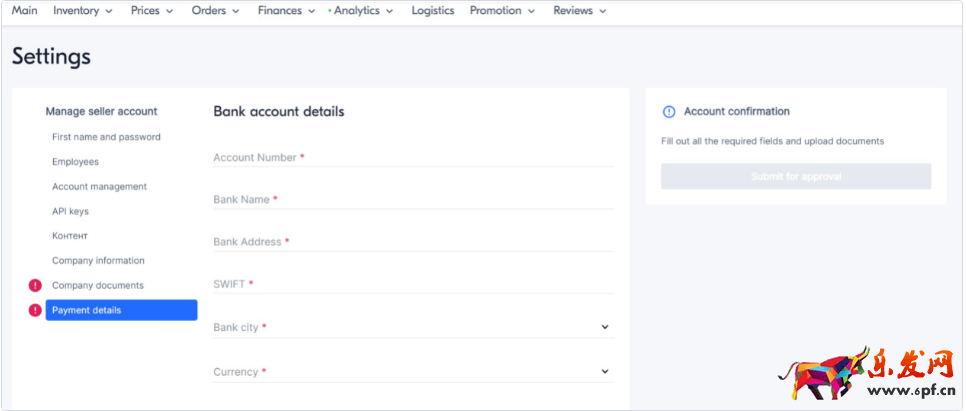This screenshot has width=966, height=411.
Task: Expand the Prices menu
Action: click(x=151, y=11)
